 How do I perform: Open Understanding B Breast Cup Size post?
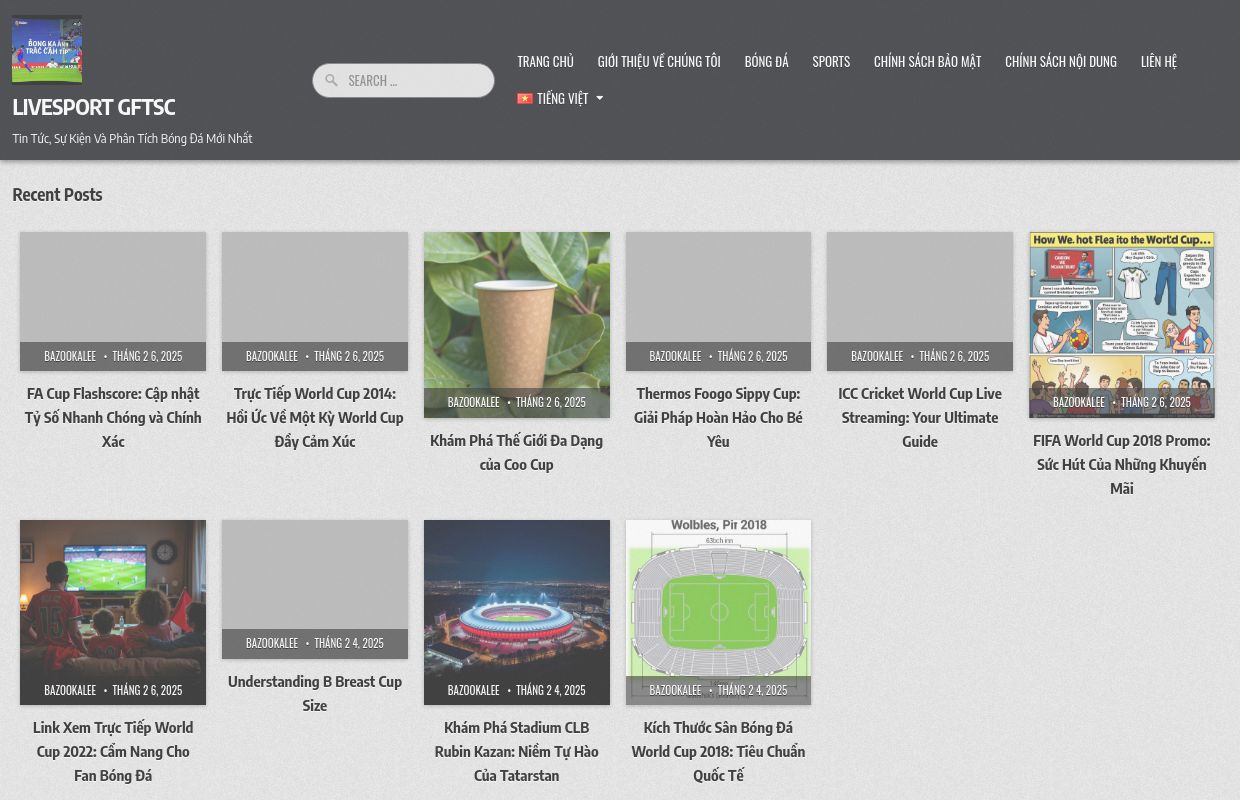pyautogui.click(x=315, y=693)
